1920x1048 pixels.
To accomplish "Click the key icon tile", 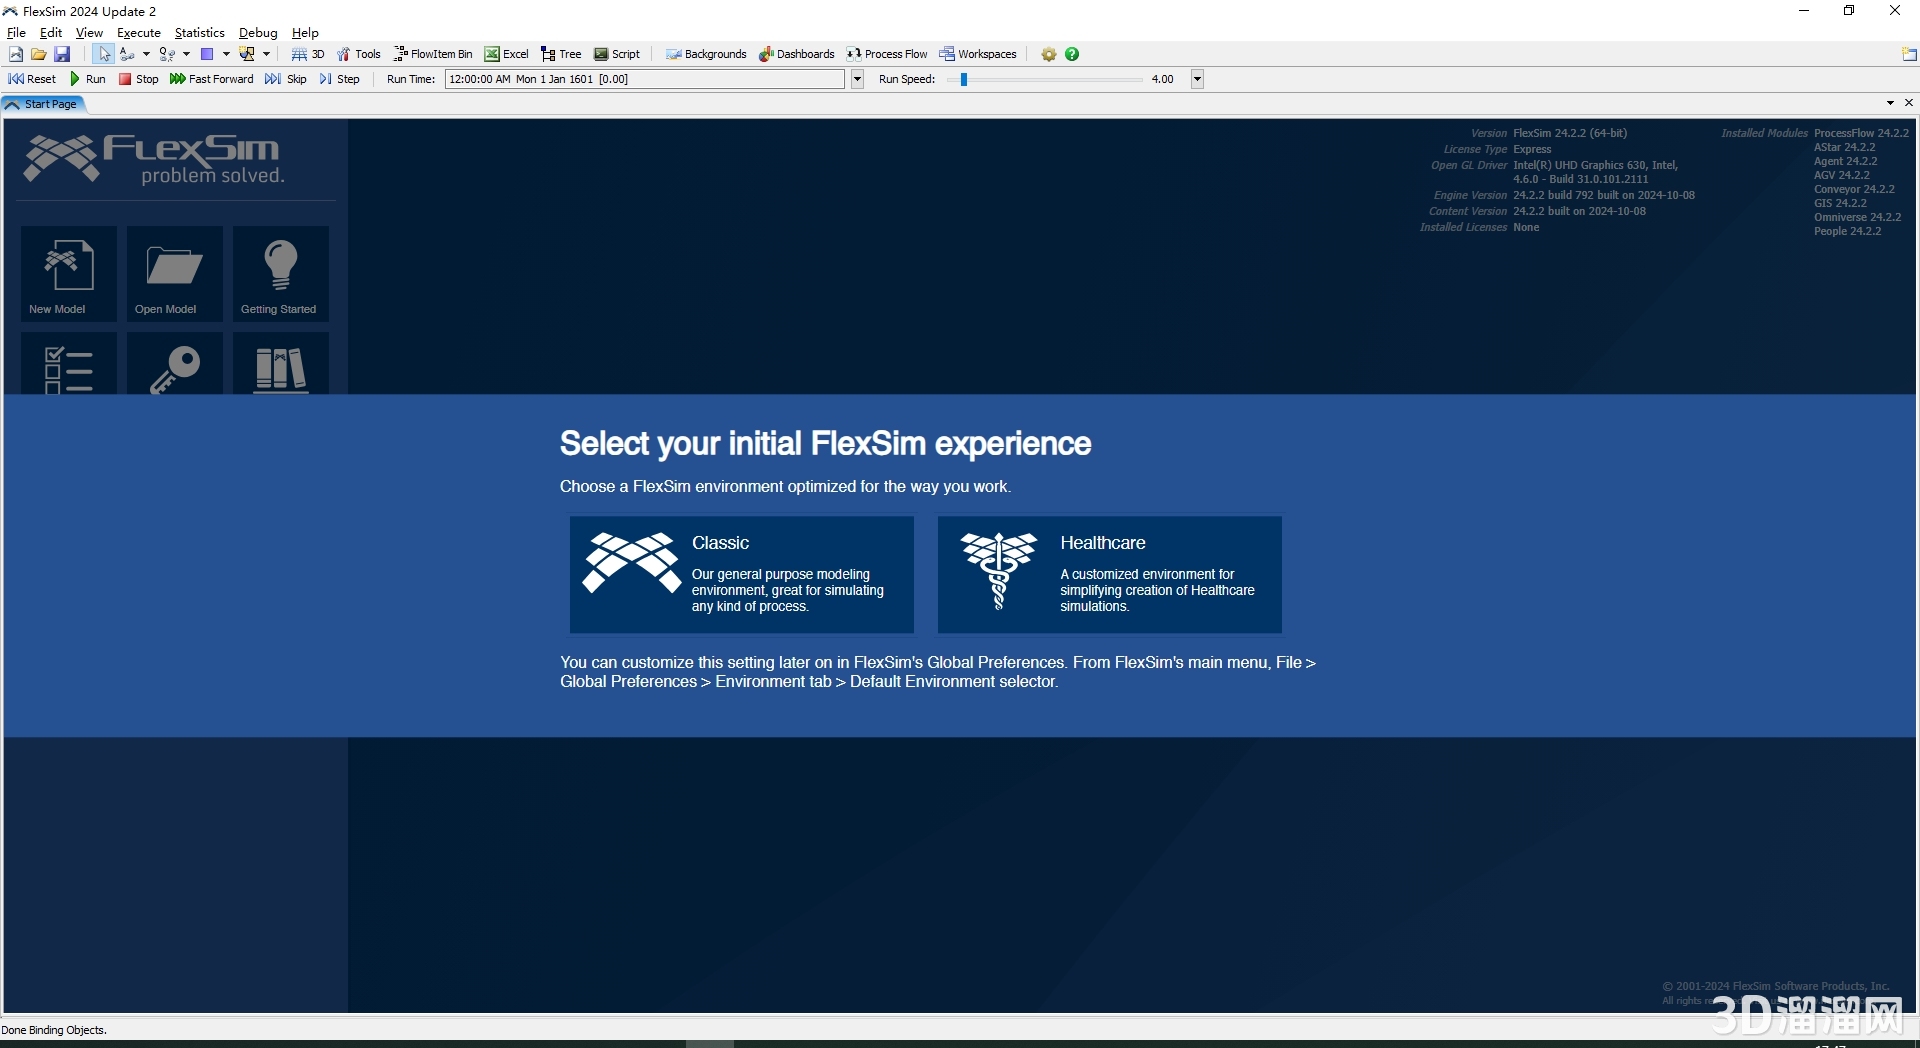I will pos(175,366).
